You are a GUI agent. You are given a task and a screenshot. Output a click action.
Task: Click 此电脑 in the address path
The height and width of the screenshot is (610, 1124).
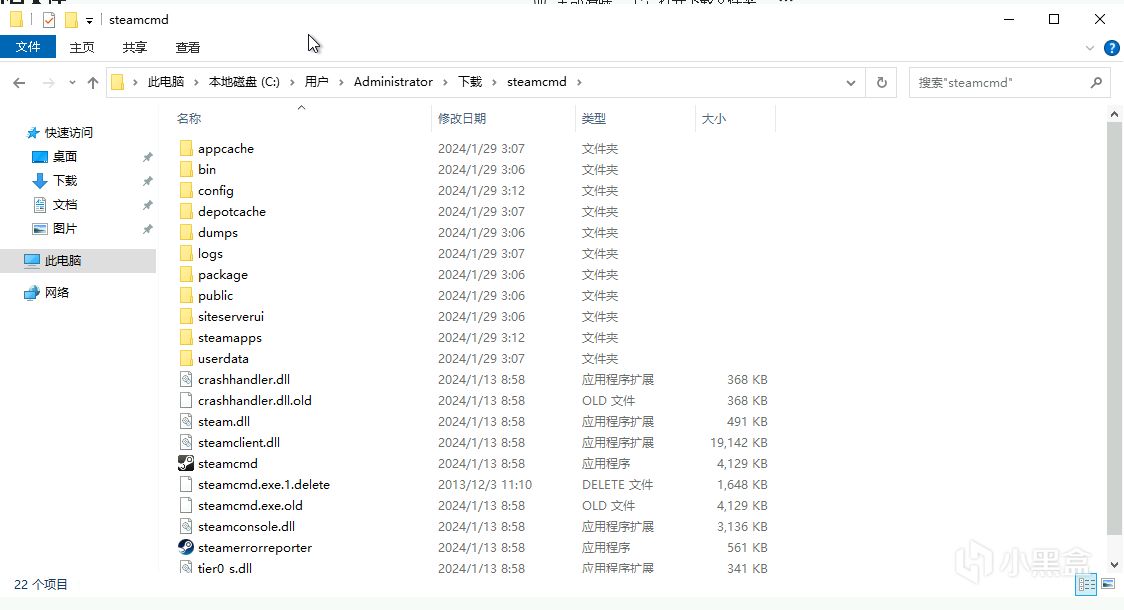166,82
